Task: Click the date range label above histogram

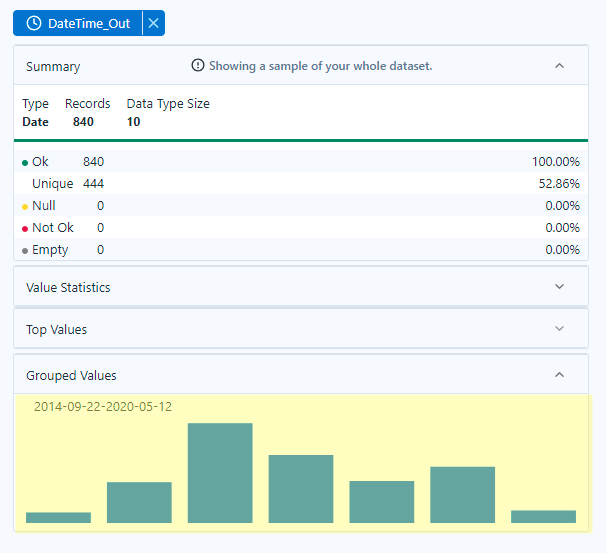Action: coord(103,407)
